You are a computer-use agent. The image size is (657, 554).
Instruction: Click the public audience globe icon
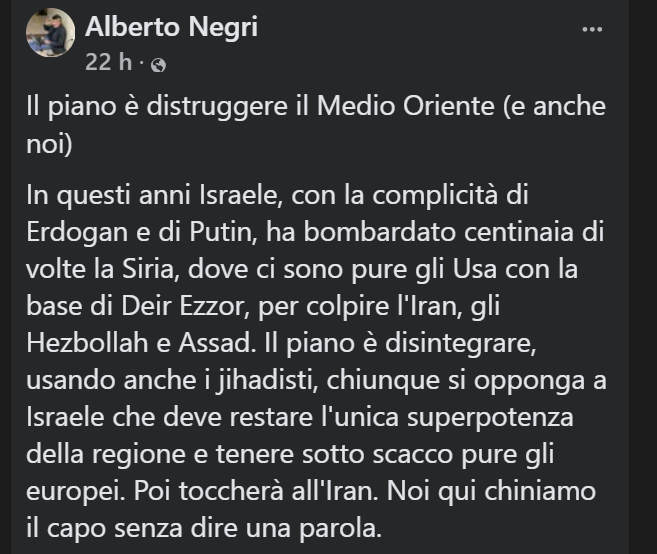pos(158,63)
